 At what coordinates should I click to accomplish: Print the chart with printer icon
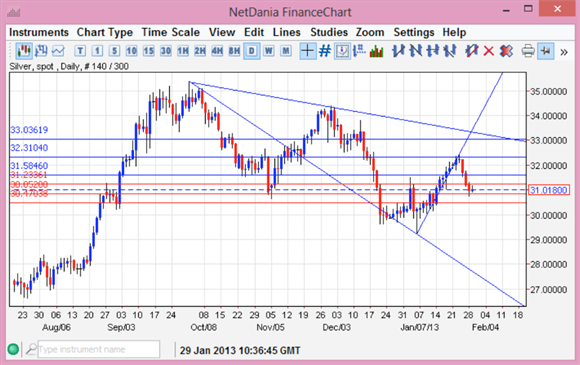528,51
